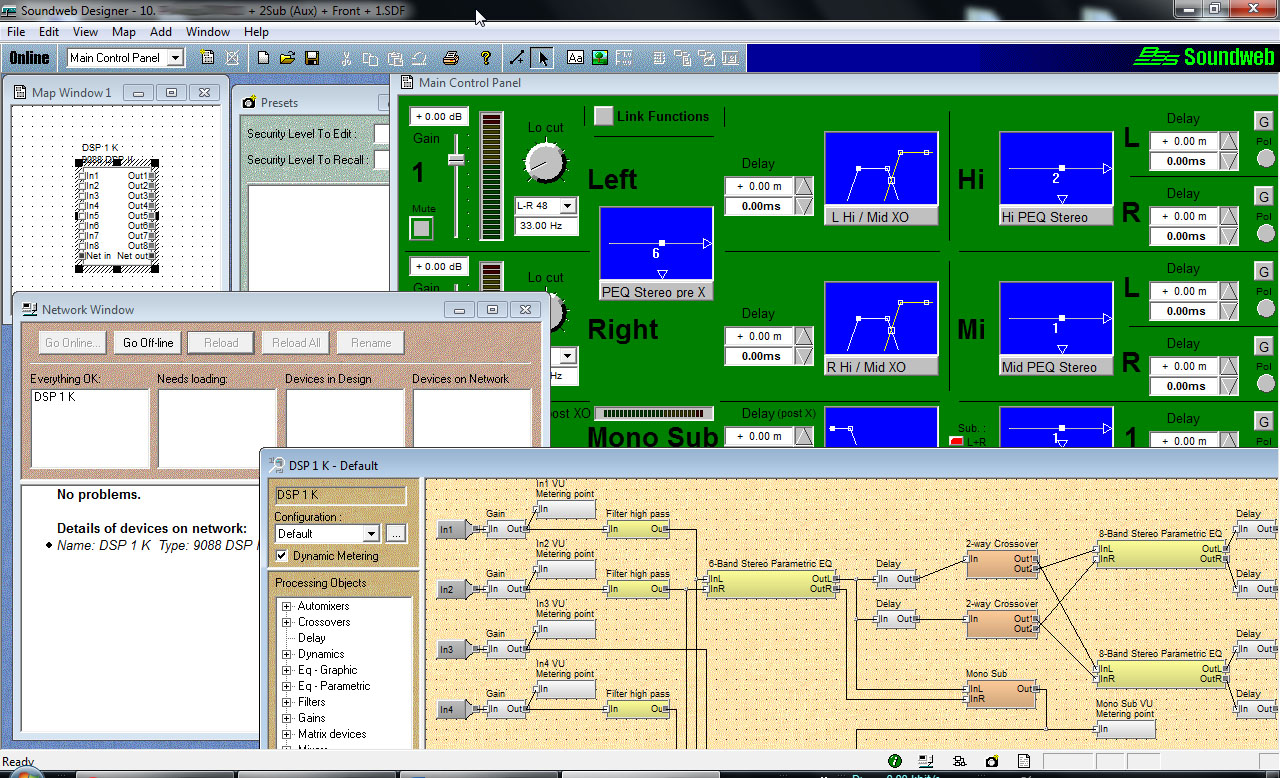1280x778 pixels.
Task: Toggle the Link Functions button
Action: [x=604, y=116]
